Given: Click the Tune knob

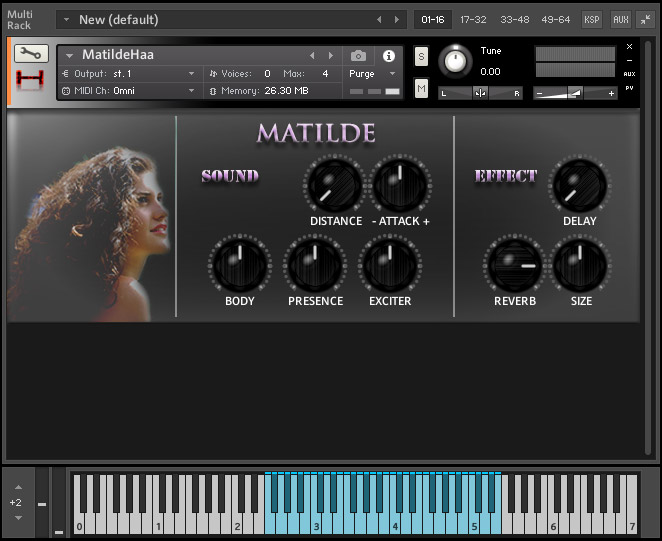Looking at the screenshot, I should coord(456,62).
